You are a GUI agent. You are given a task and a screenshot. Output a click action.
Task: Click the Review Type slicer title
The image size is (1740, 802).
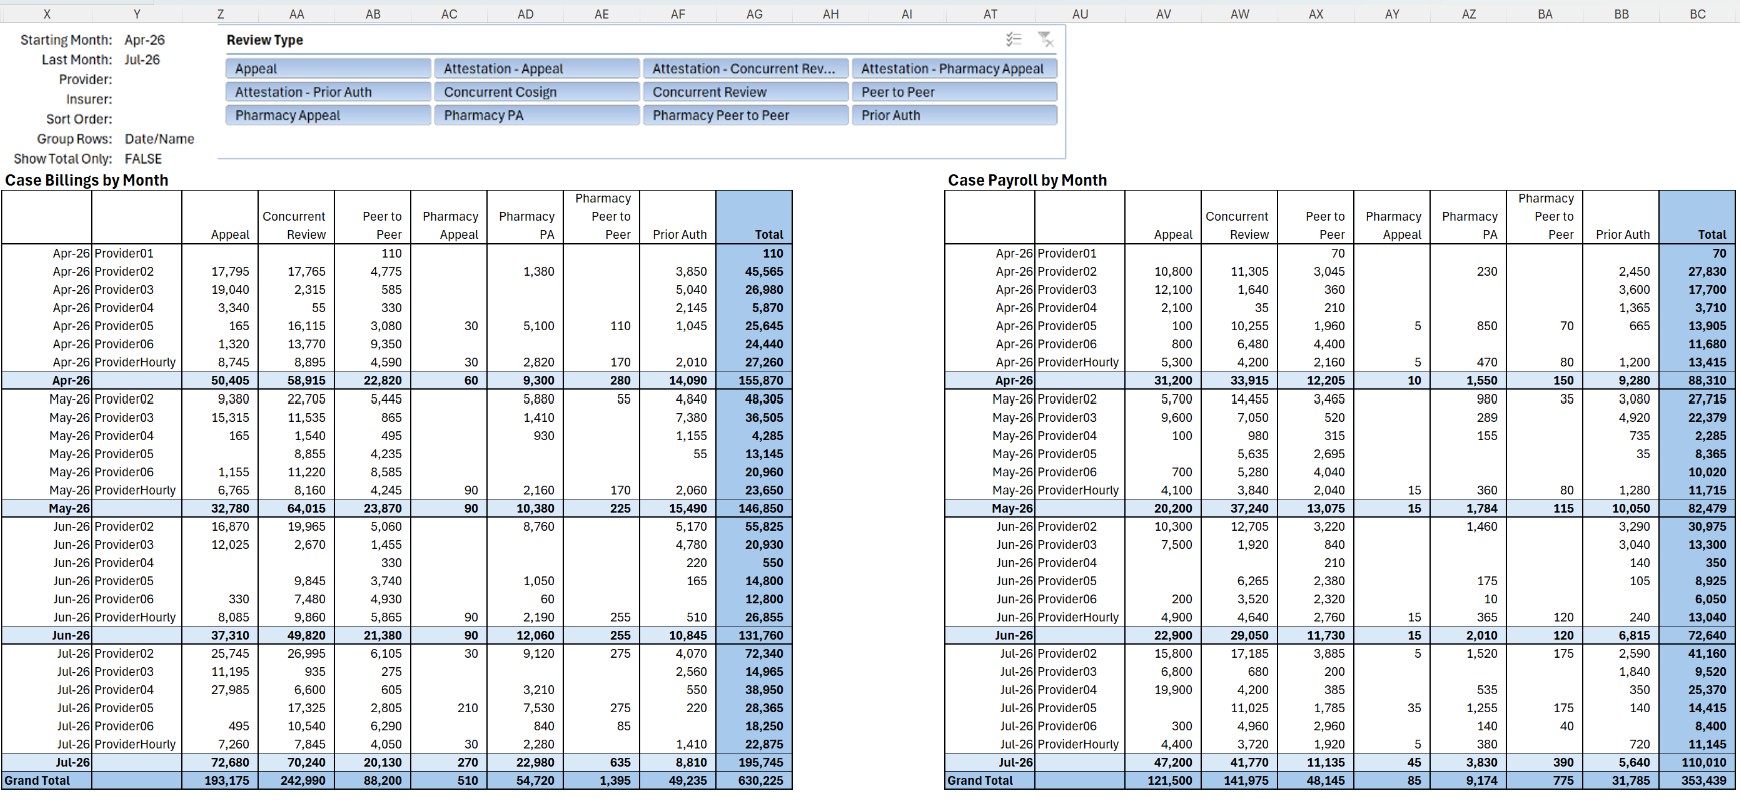tap(265, 40)
